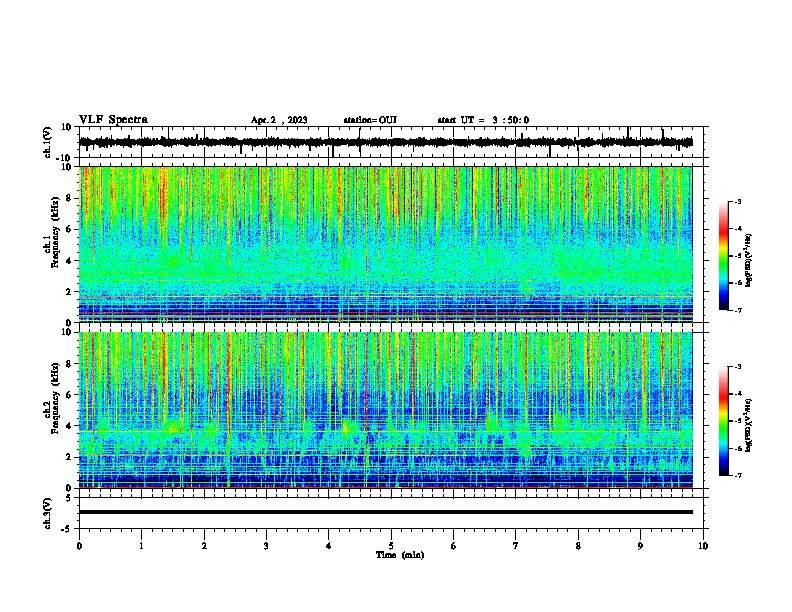Viewport: 792px width, 612px height.
Task: Select the date label "Apr. 2 , 2023"
Action: (x=279, y=120)
